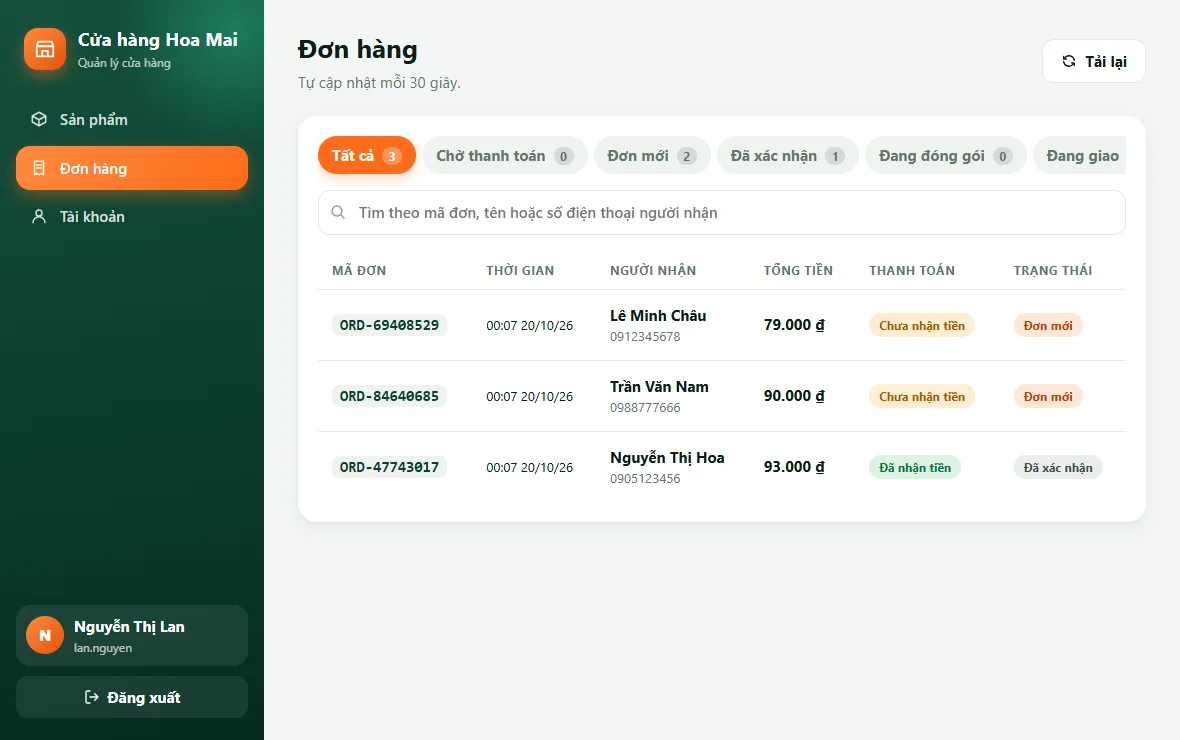Click the refresh arrows icon in Tải lại

coord(1069,61)
